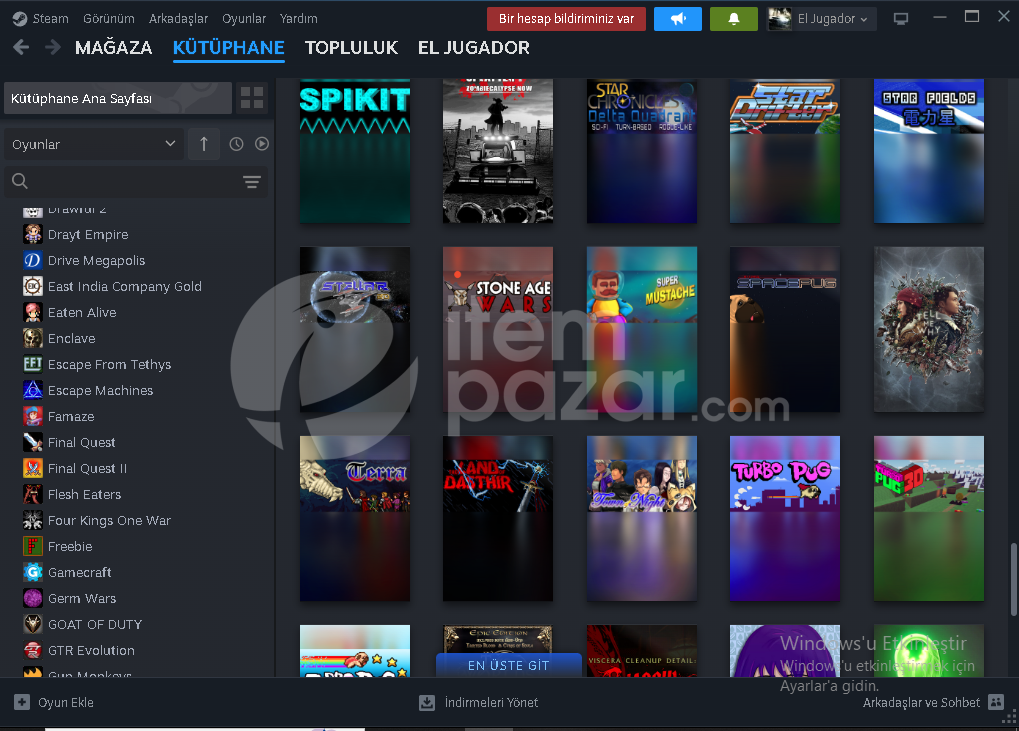Open Turbo Pug game cover
The height and width of the screenshot is (731, 1019).
(x=785, y=518)
